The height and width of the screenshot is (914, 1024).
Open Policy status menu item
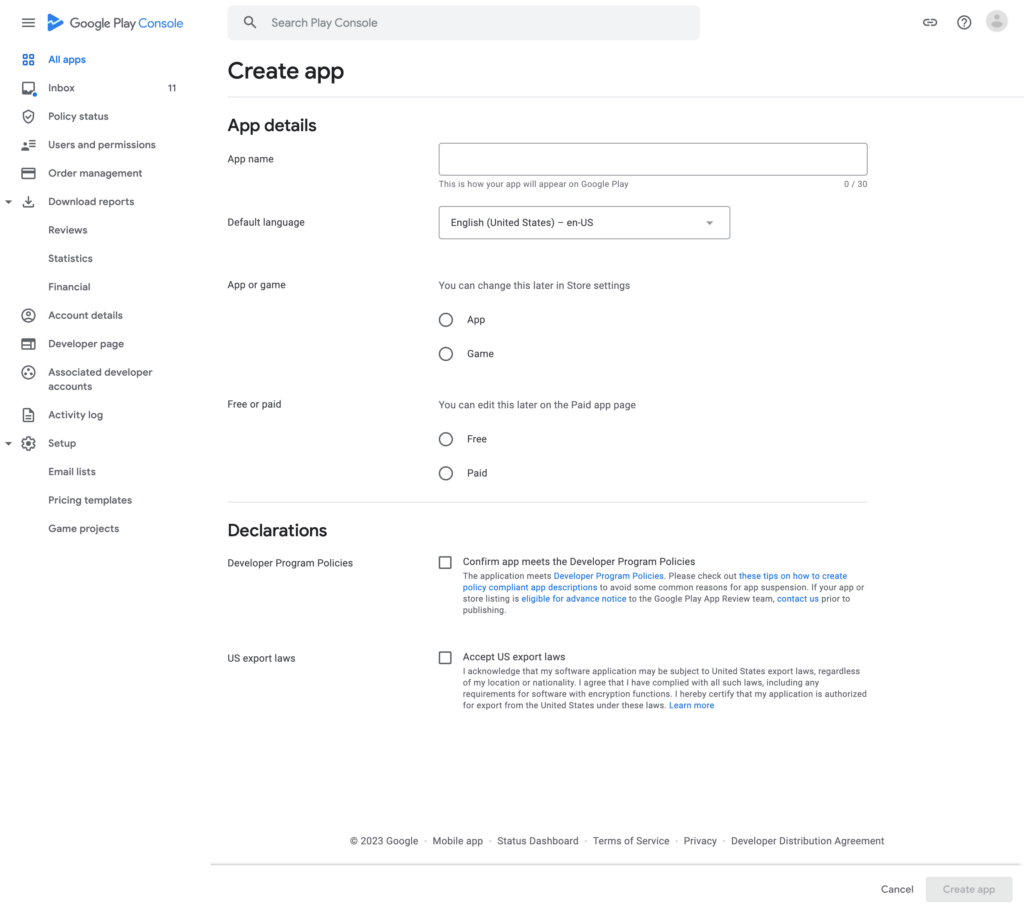tap(78, 116)
